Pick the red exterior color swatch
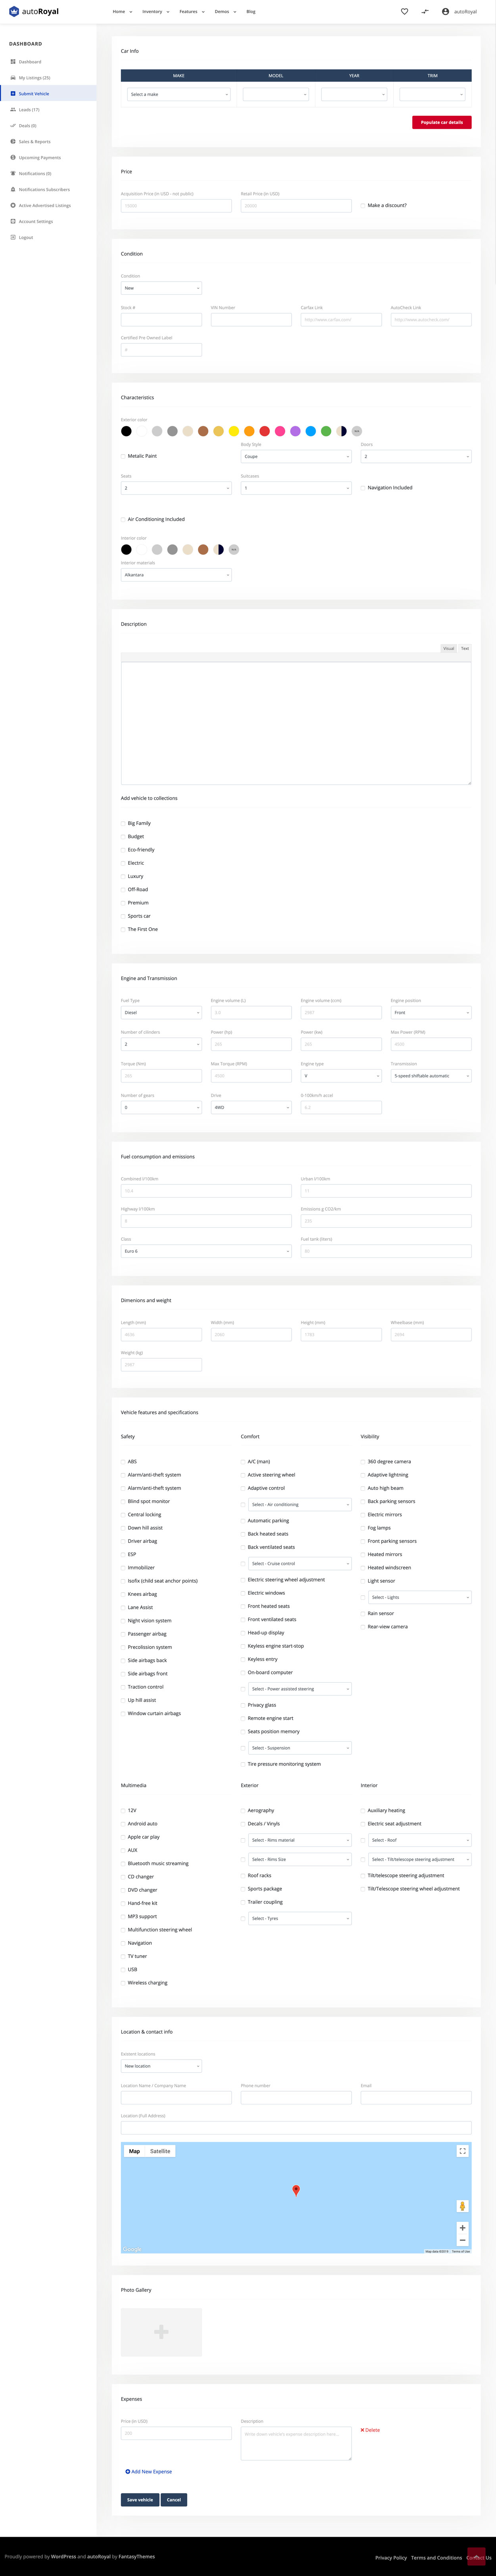This screenshot has height=2576, width=496. tap(265, 431)
